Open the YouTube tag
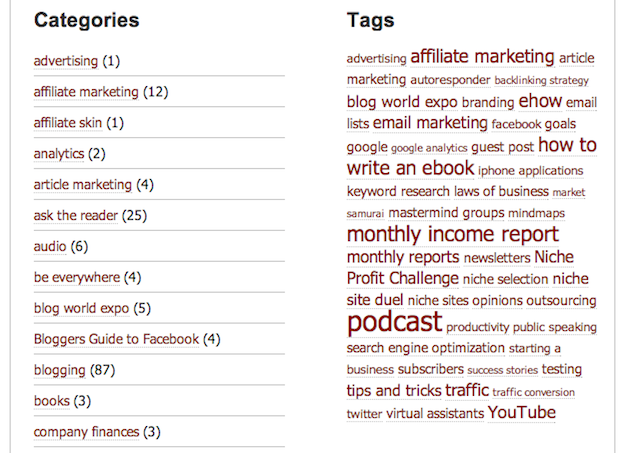Viewport: 625px width, 453px height. [521, 413]
